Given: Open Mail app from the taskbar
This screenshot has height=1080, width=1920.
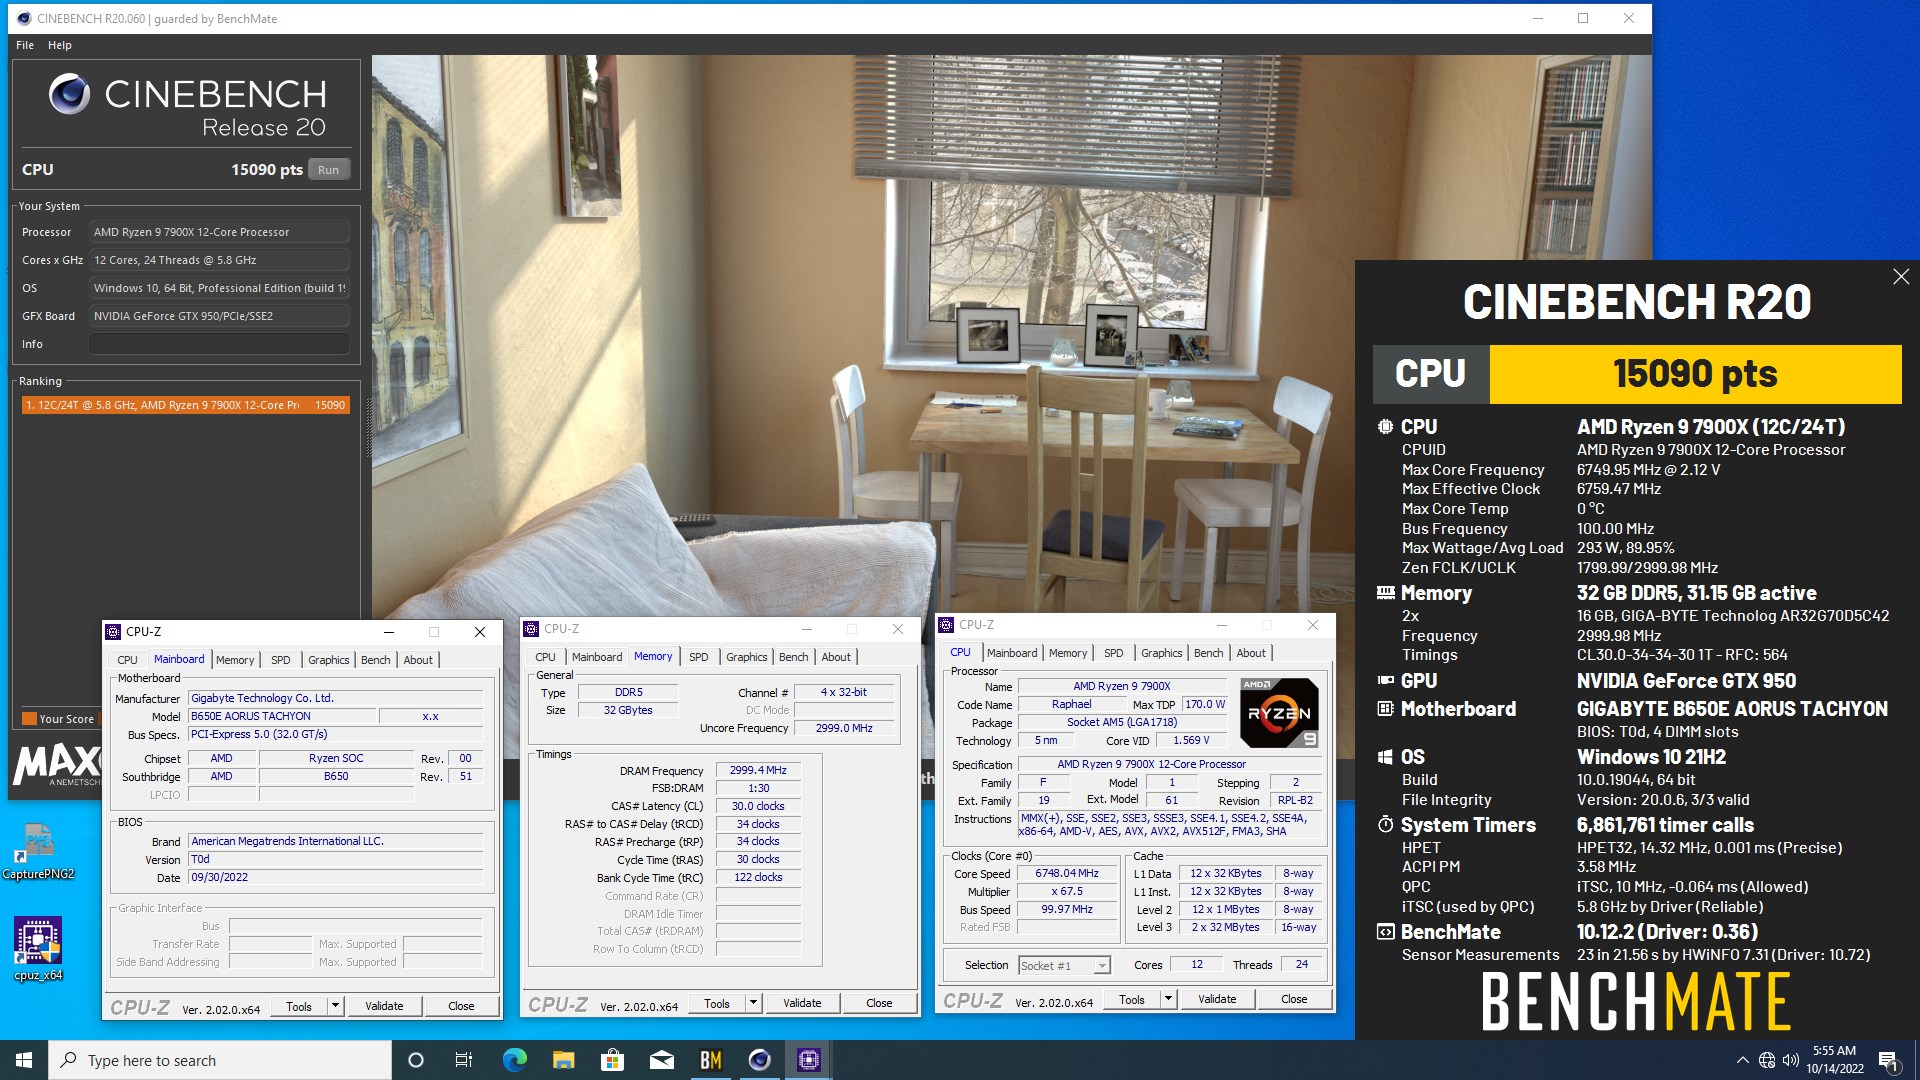Looking at the screenshot, I should (x=662, y=1060).
